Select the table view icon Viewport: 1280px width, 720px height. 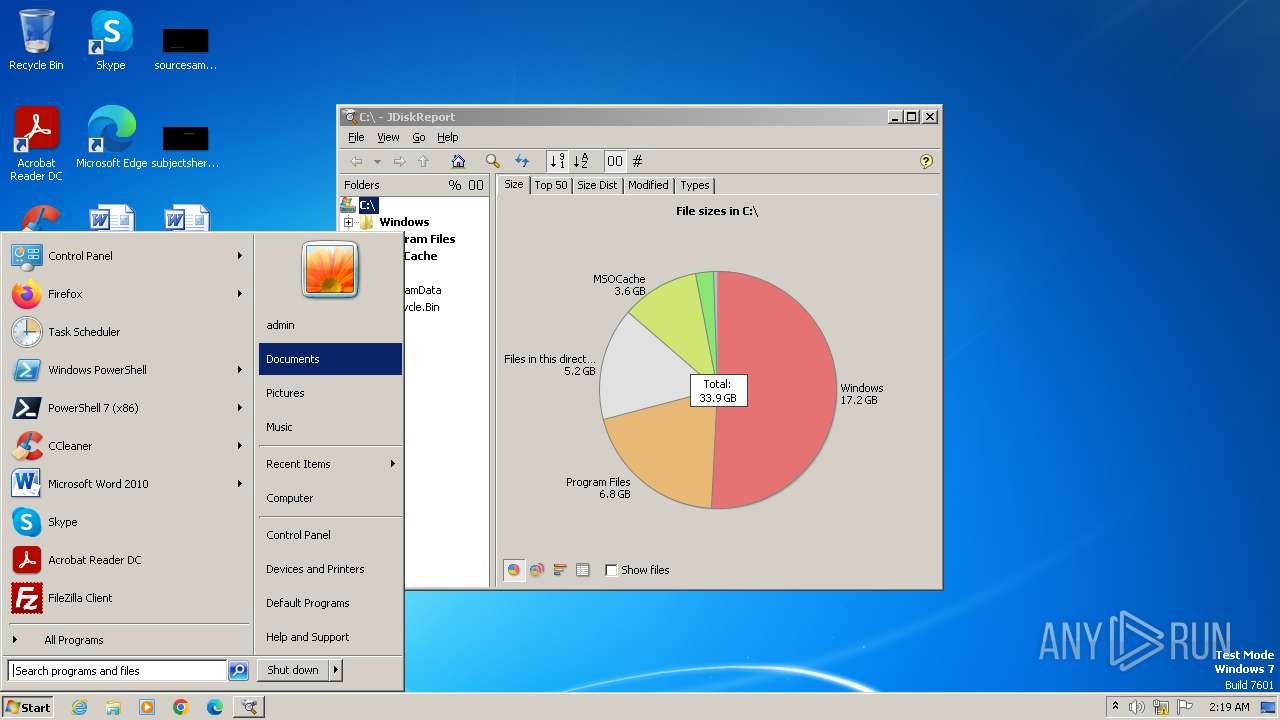(x=583, y=570)
